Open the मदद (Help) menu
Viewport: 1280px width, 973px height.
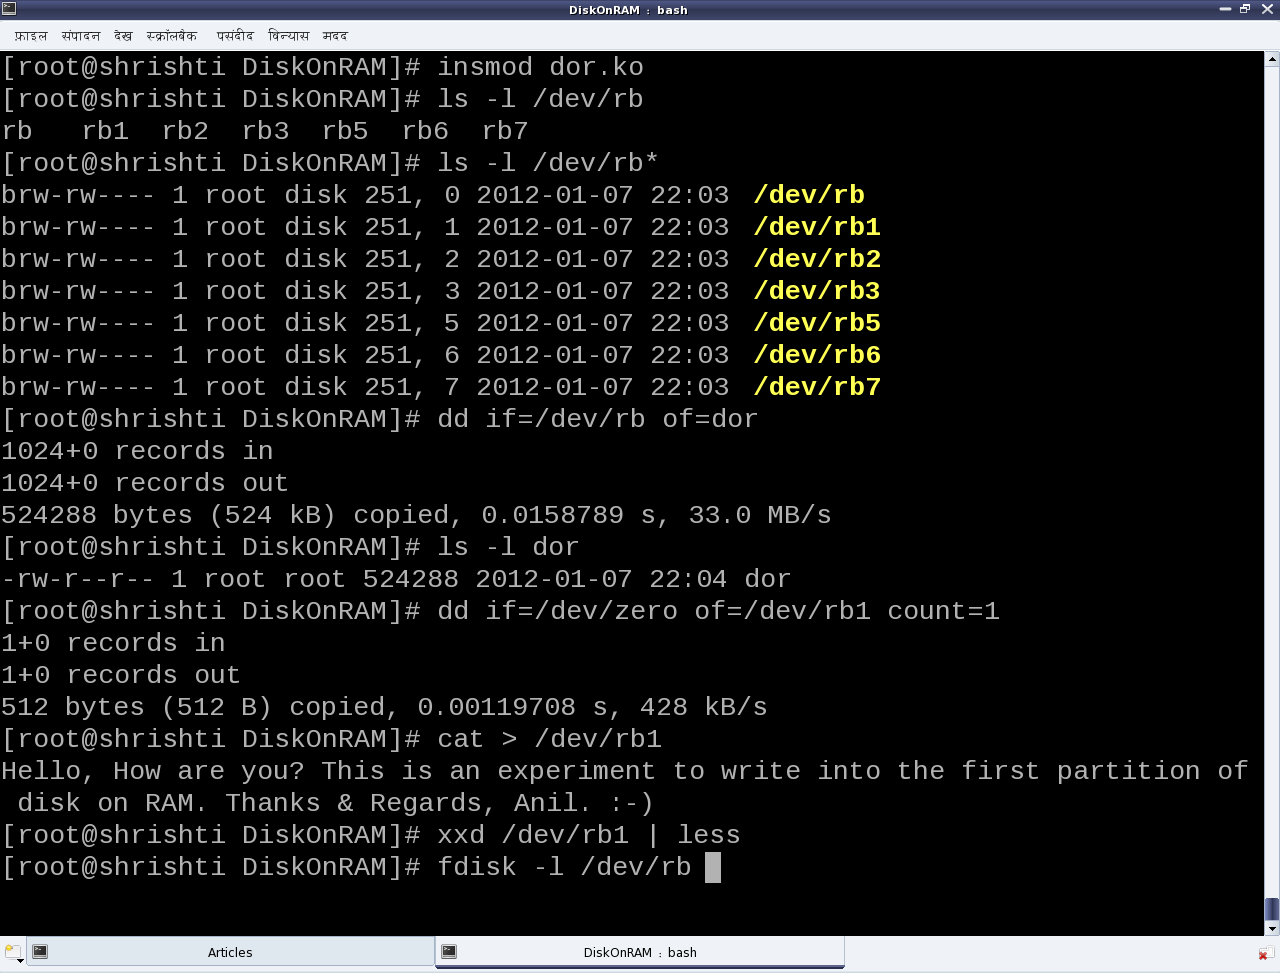(335, 36)
